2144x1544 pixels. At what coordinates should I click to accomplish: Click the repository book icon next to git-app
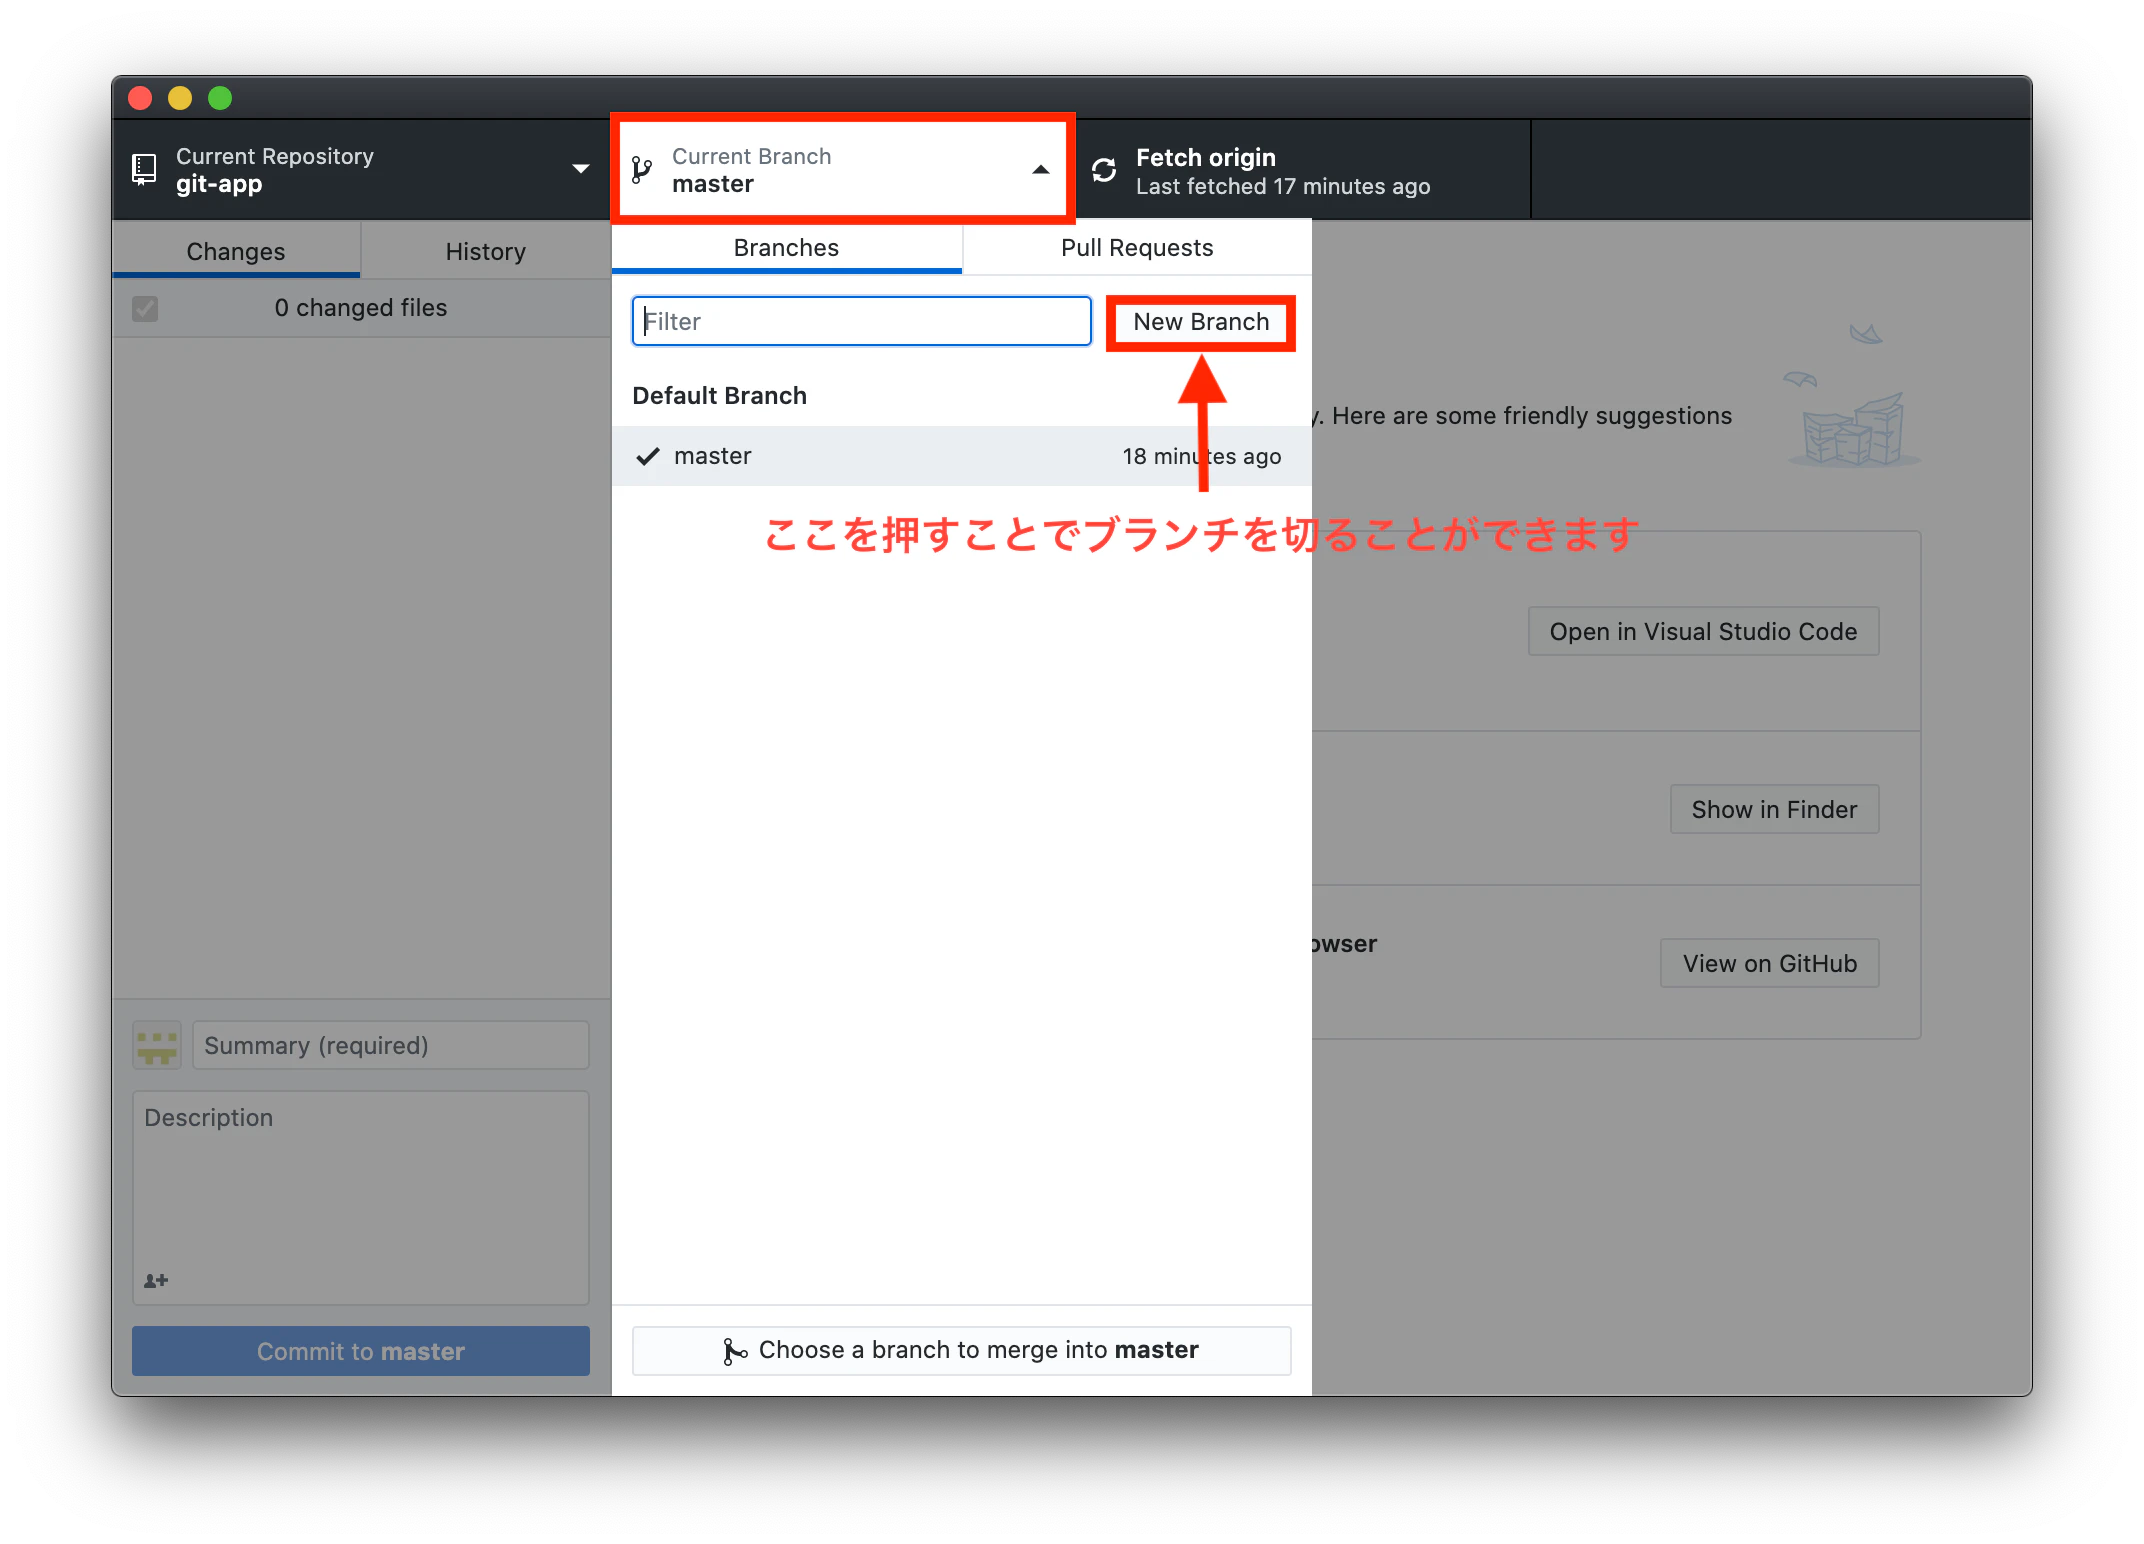pos(144,168)
